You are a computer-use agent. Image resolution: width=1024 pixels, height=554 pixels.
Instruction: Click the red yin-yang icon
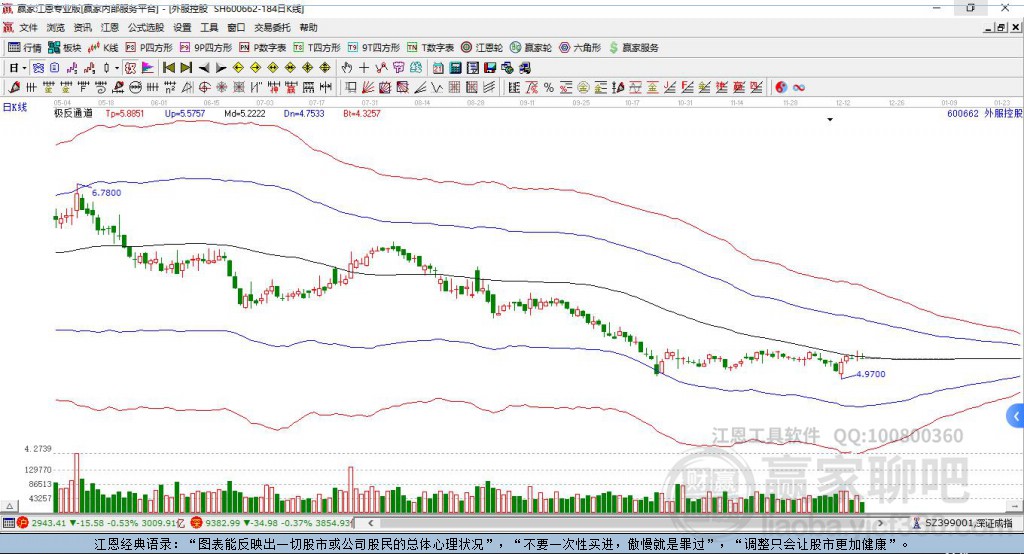click(781, 88)
